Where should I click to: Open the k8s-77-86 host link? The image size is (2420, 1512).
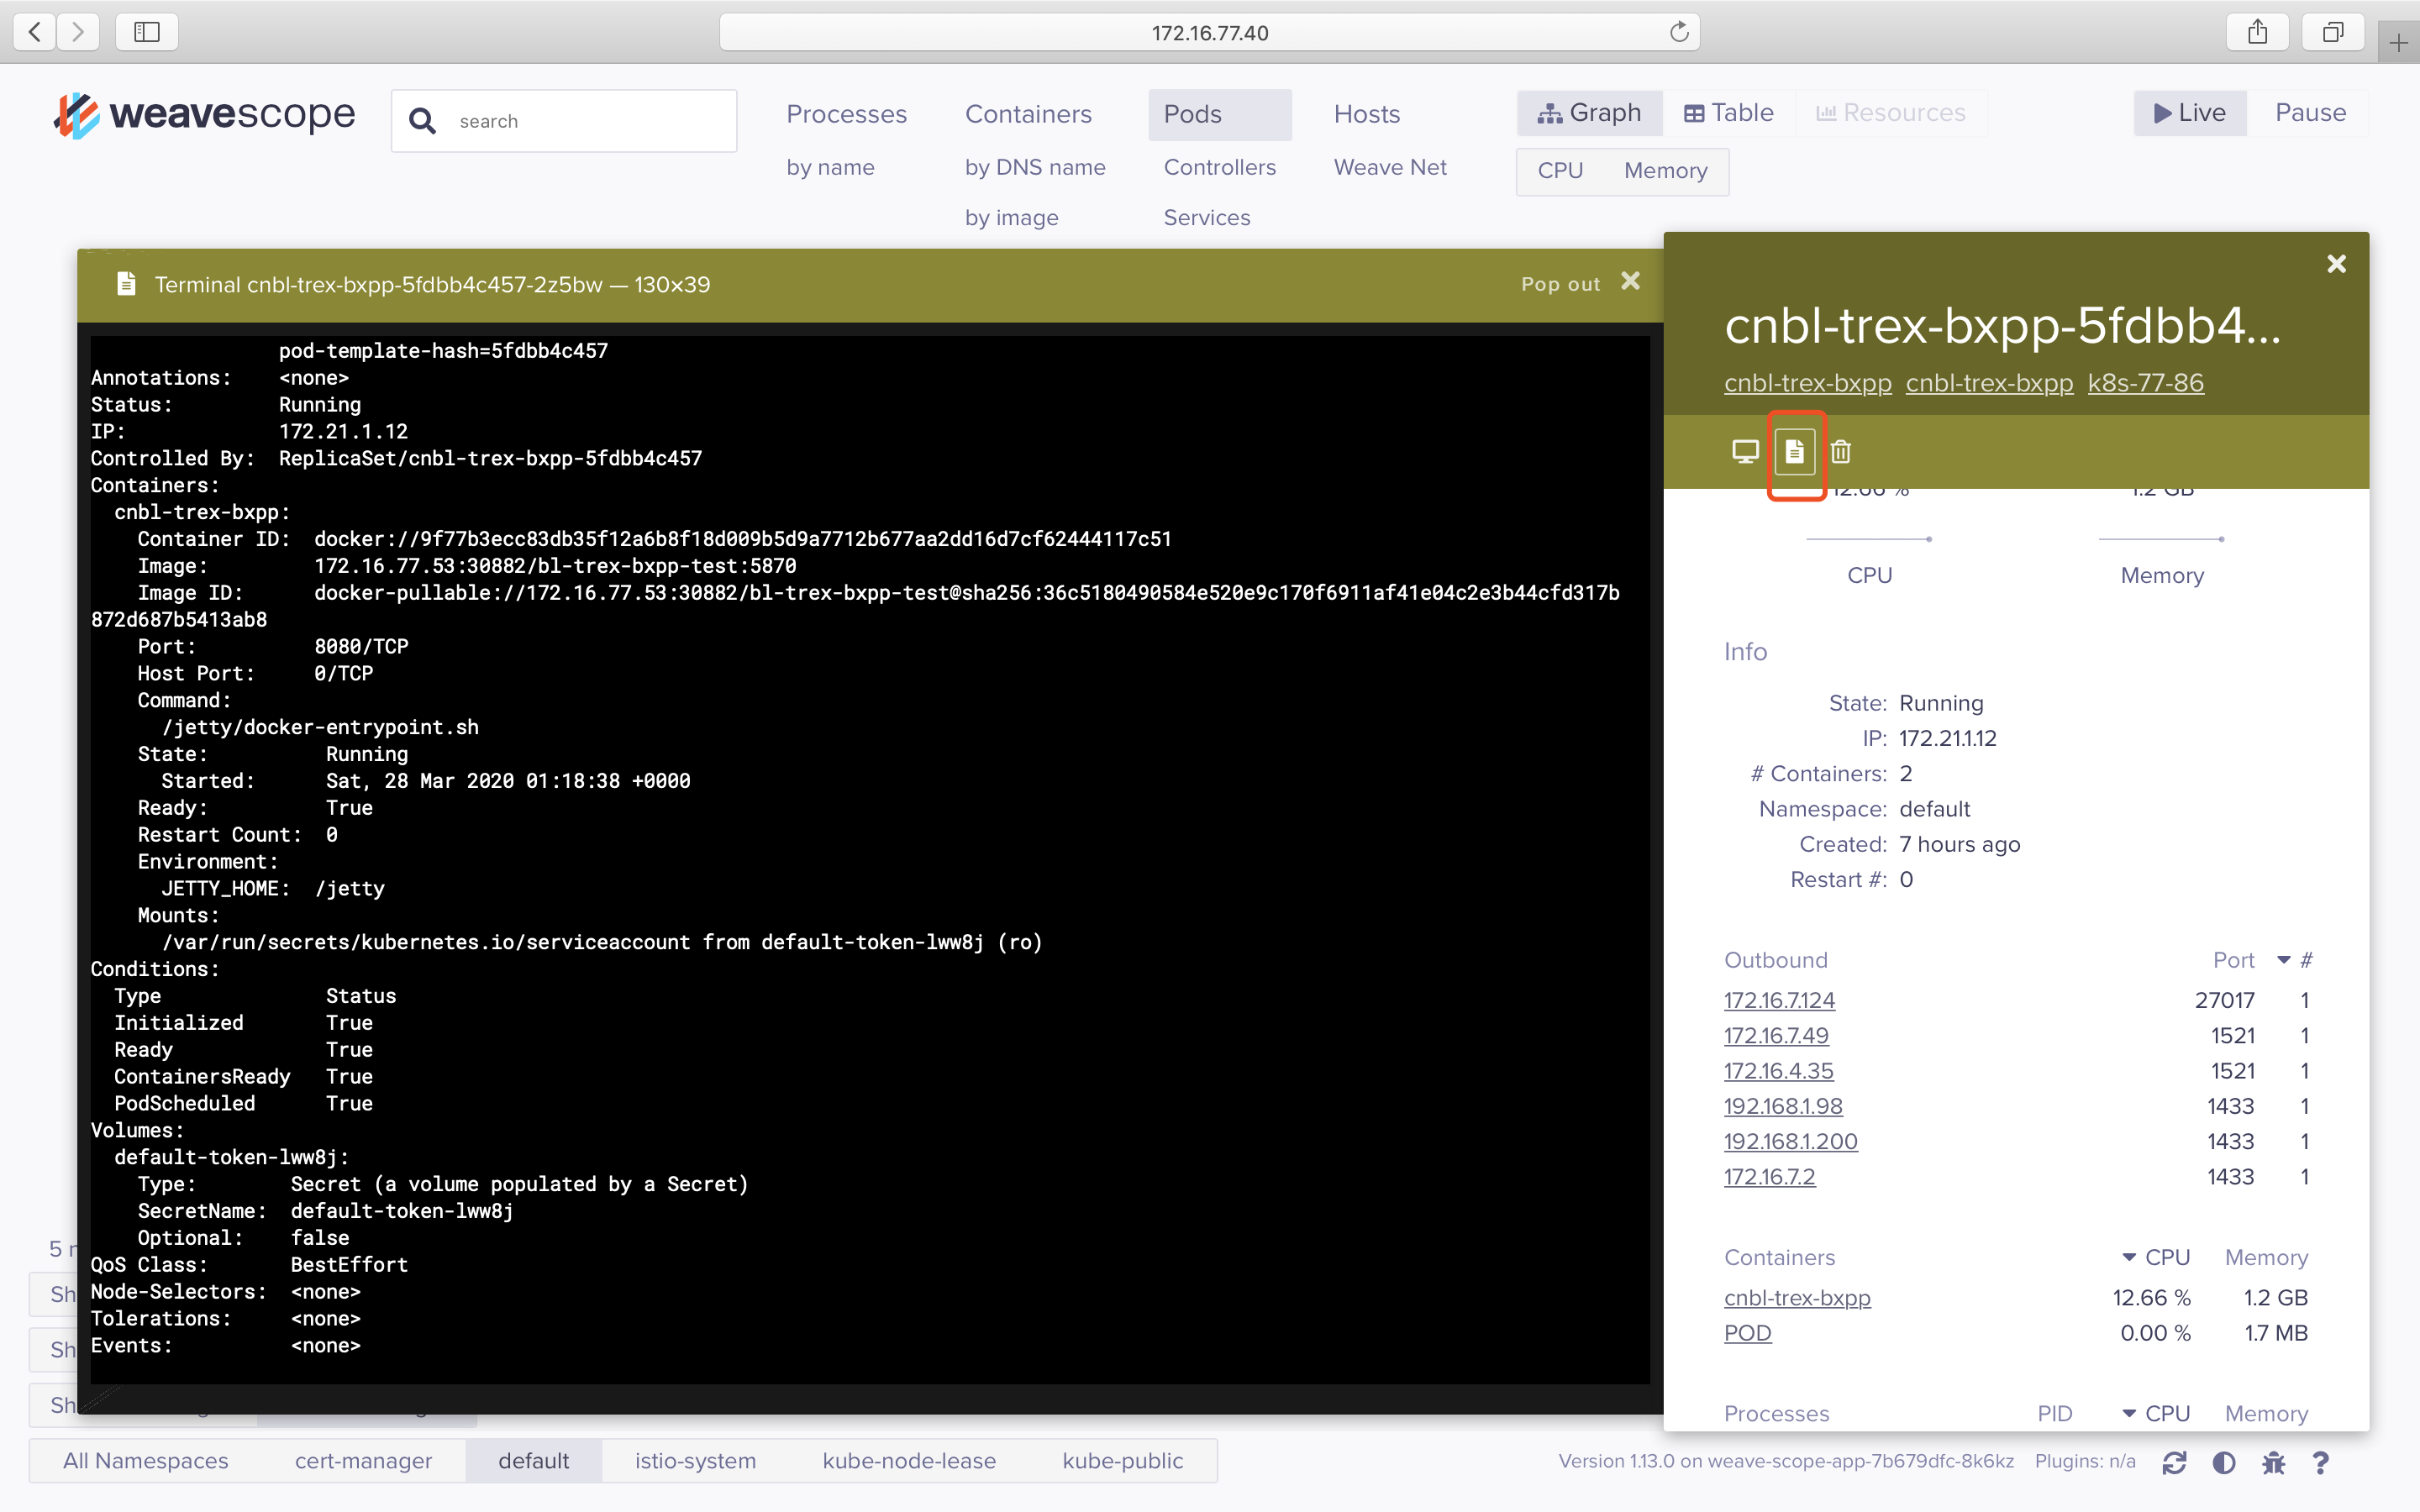pos(2145,383)
